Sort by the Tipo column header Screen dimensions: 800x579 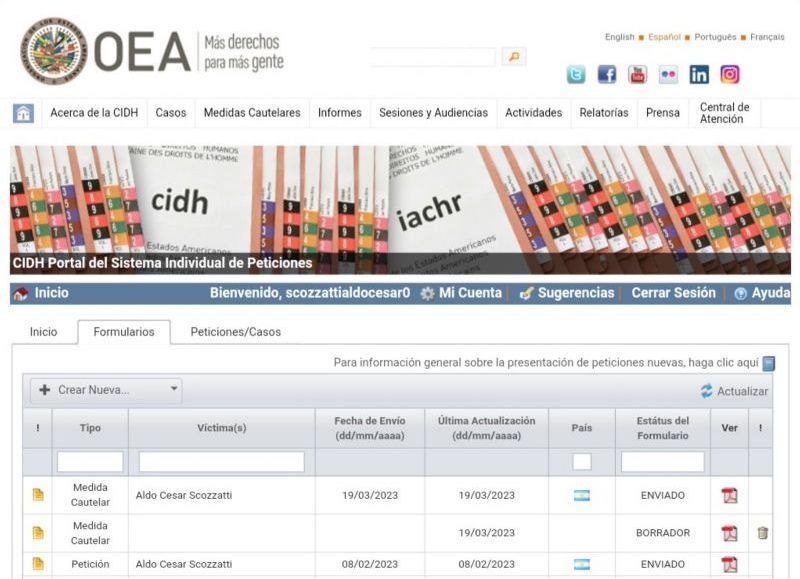(90, 428)
